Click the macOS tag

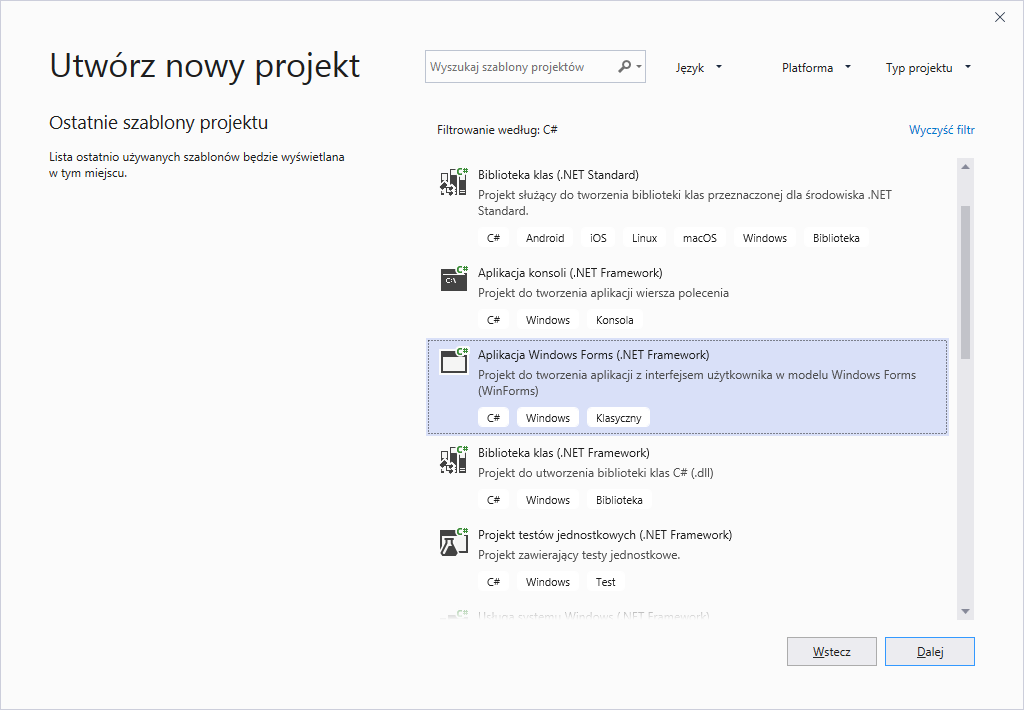point(699,238)
